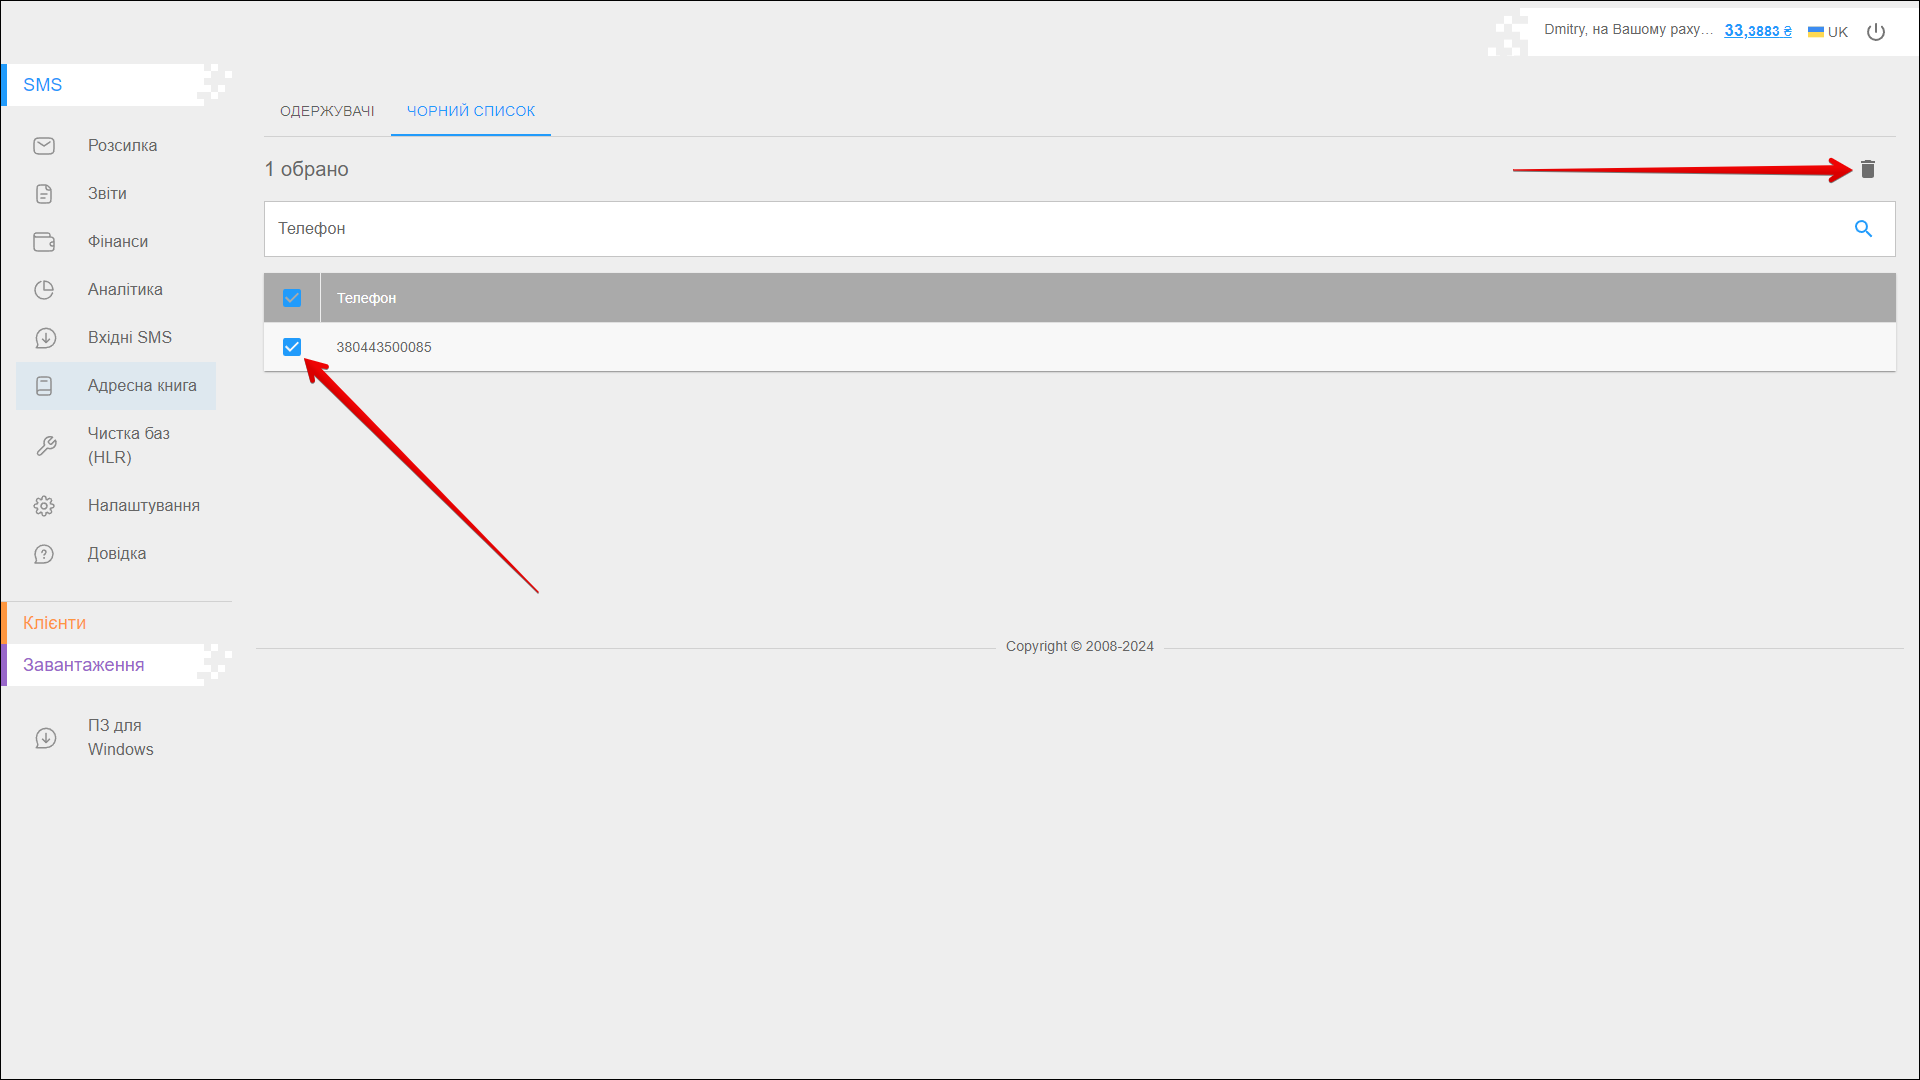This screenshot has width=1920, height=1080.
Task: Click the pie chart Аналітика icon
Action: (44, 290)
